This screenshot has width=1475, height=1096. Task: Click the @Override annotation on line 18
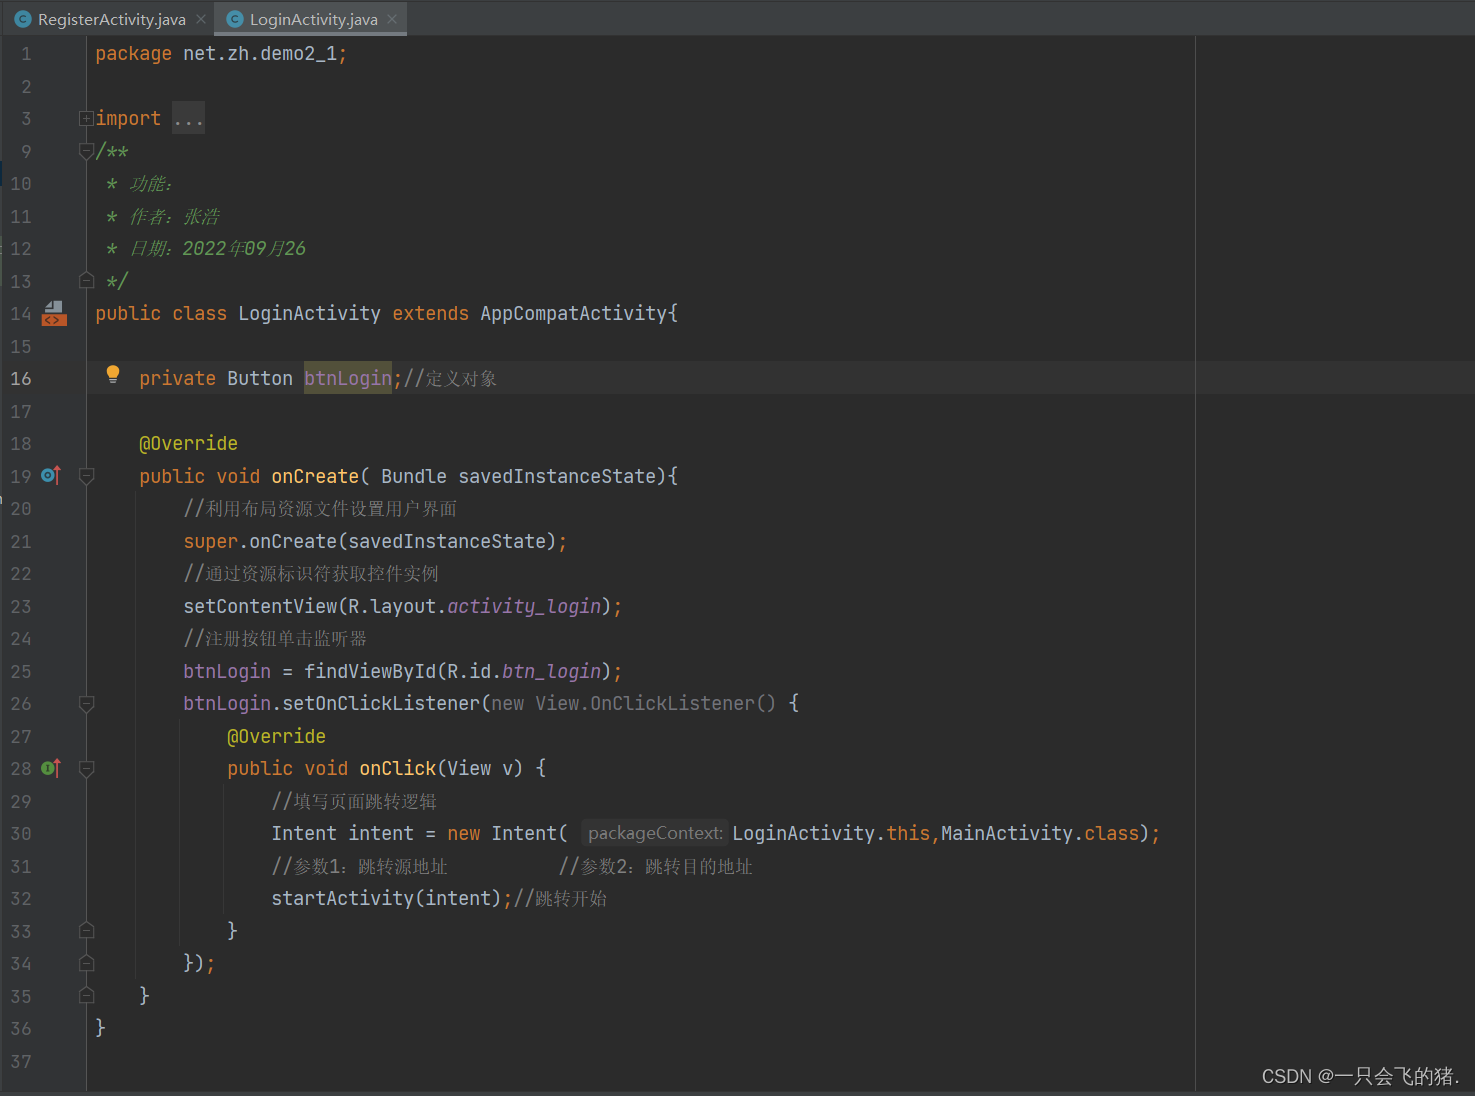tap(188, 444)
